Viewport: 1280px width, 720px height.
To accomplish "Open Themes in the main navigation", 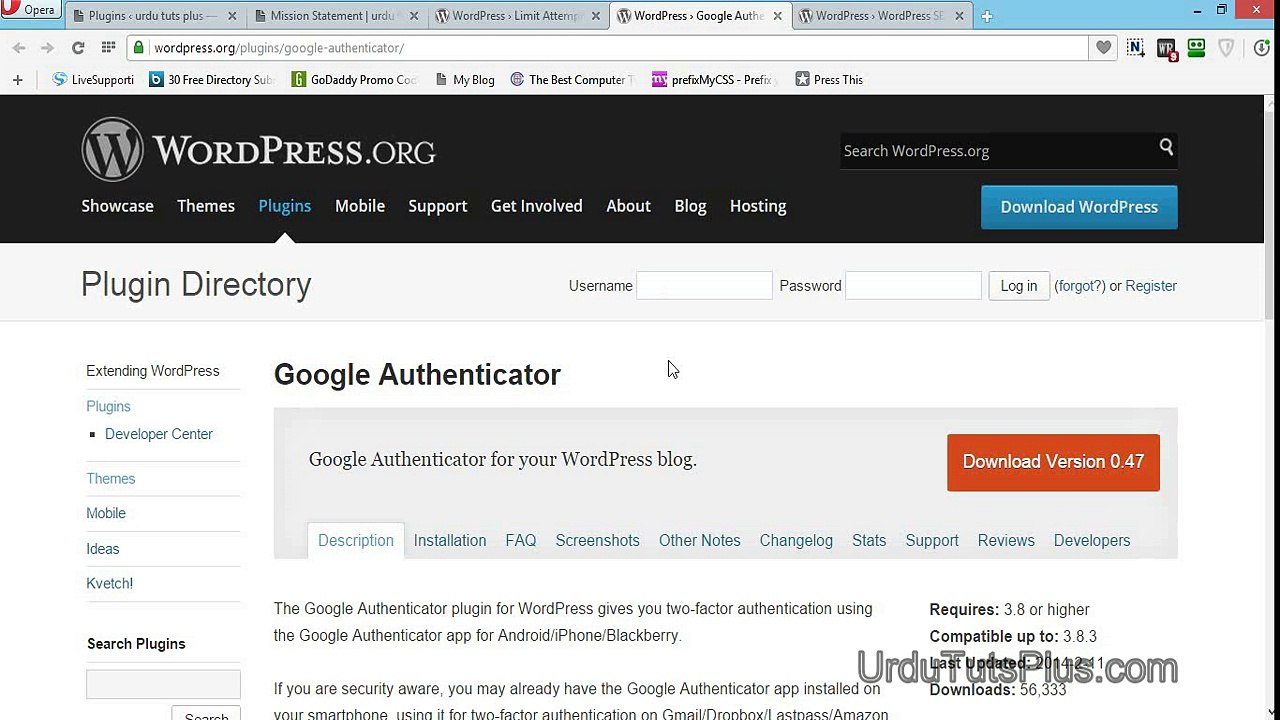I will coord(206,206).
